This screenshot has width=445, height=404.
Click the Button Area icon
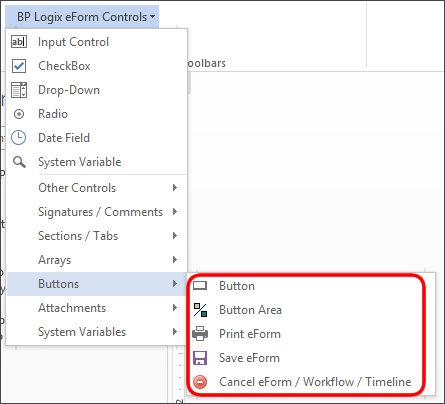(200, 310)
